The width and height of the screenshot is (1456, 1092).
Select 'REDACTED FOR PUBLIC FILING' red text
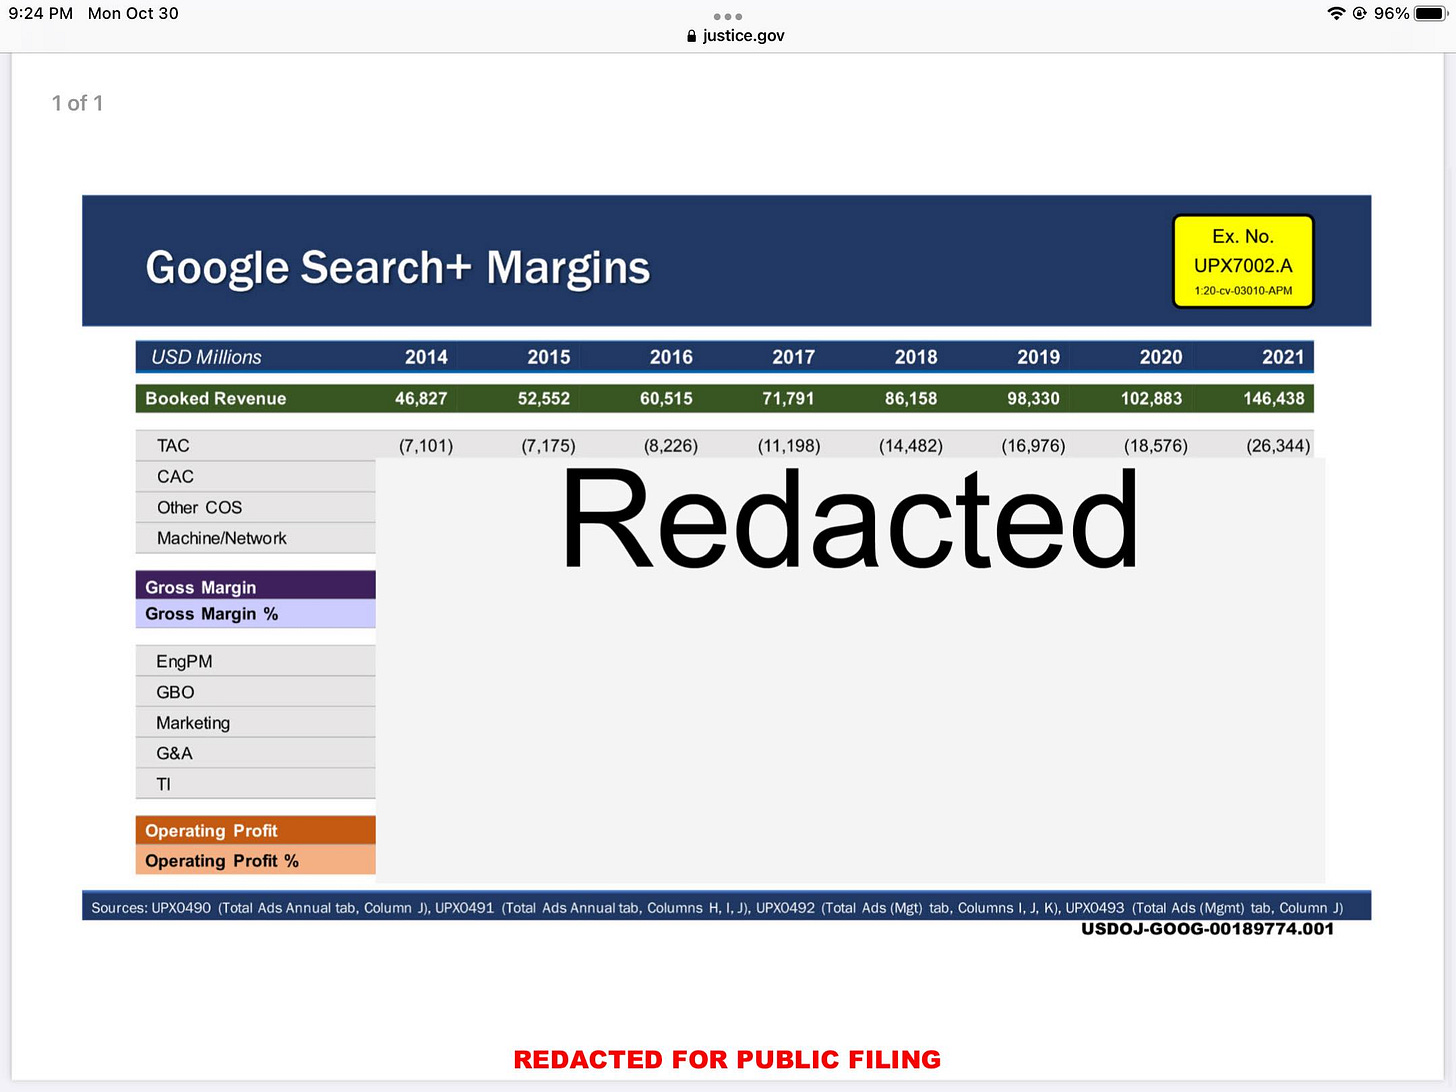click(x=727, y=1060)
